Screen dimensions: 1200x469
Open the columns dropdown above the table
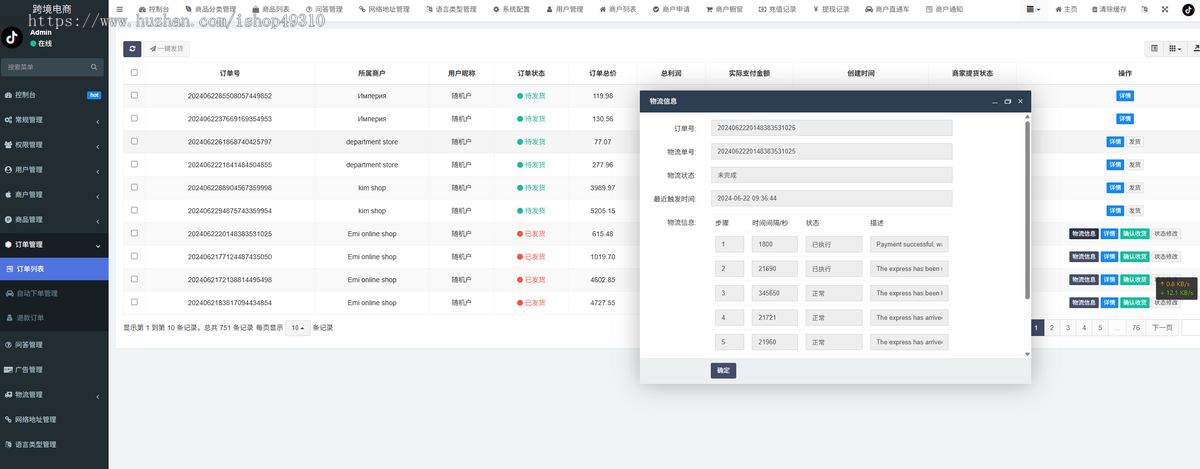click(1177, 48)
